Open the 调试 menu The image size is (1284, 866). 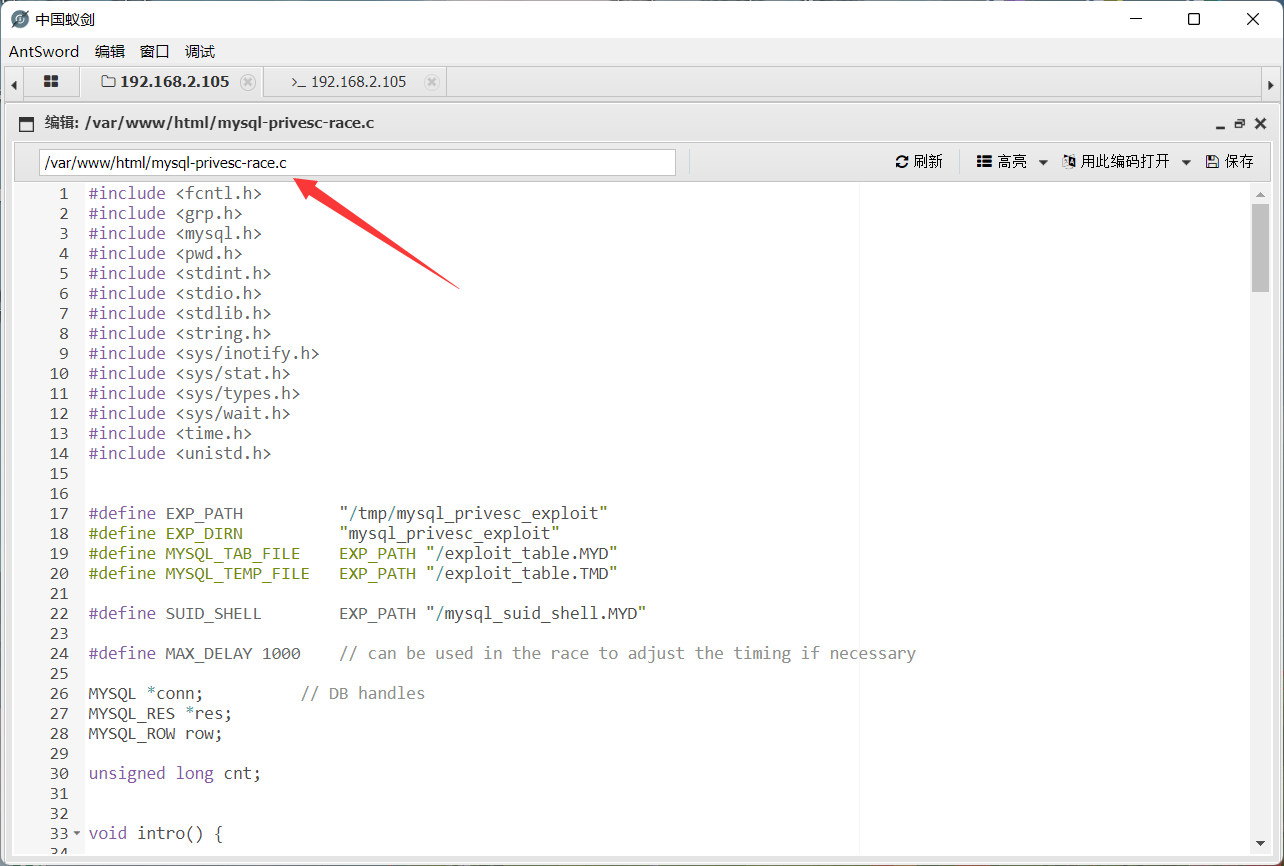[x=200, y=52]
